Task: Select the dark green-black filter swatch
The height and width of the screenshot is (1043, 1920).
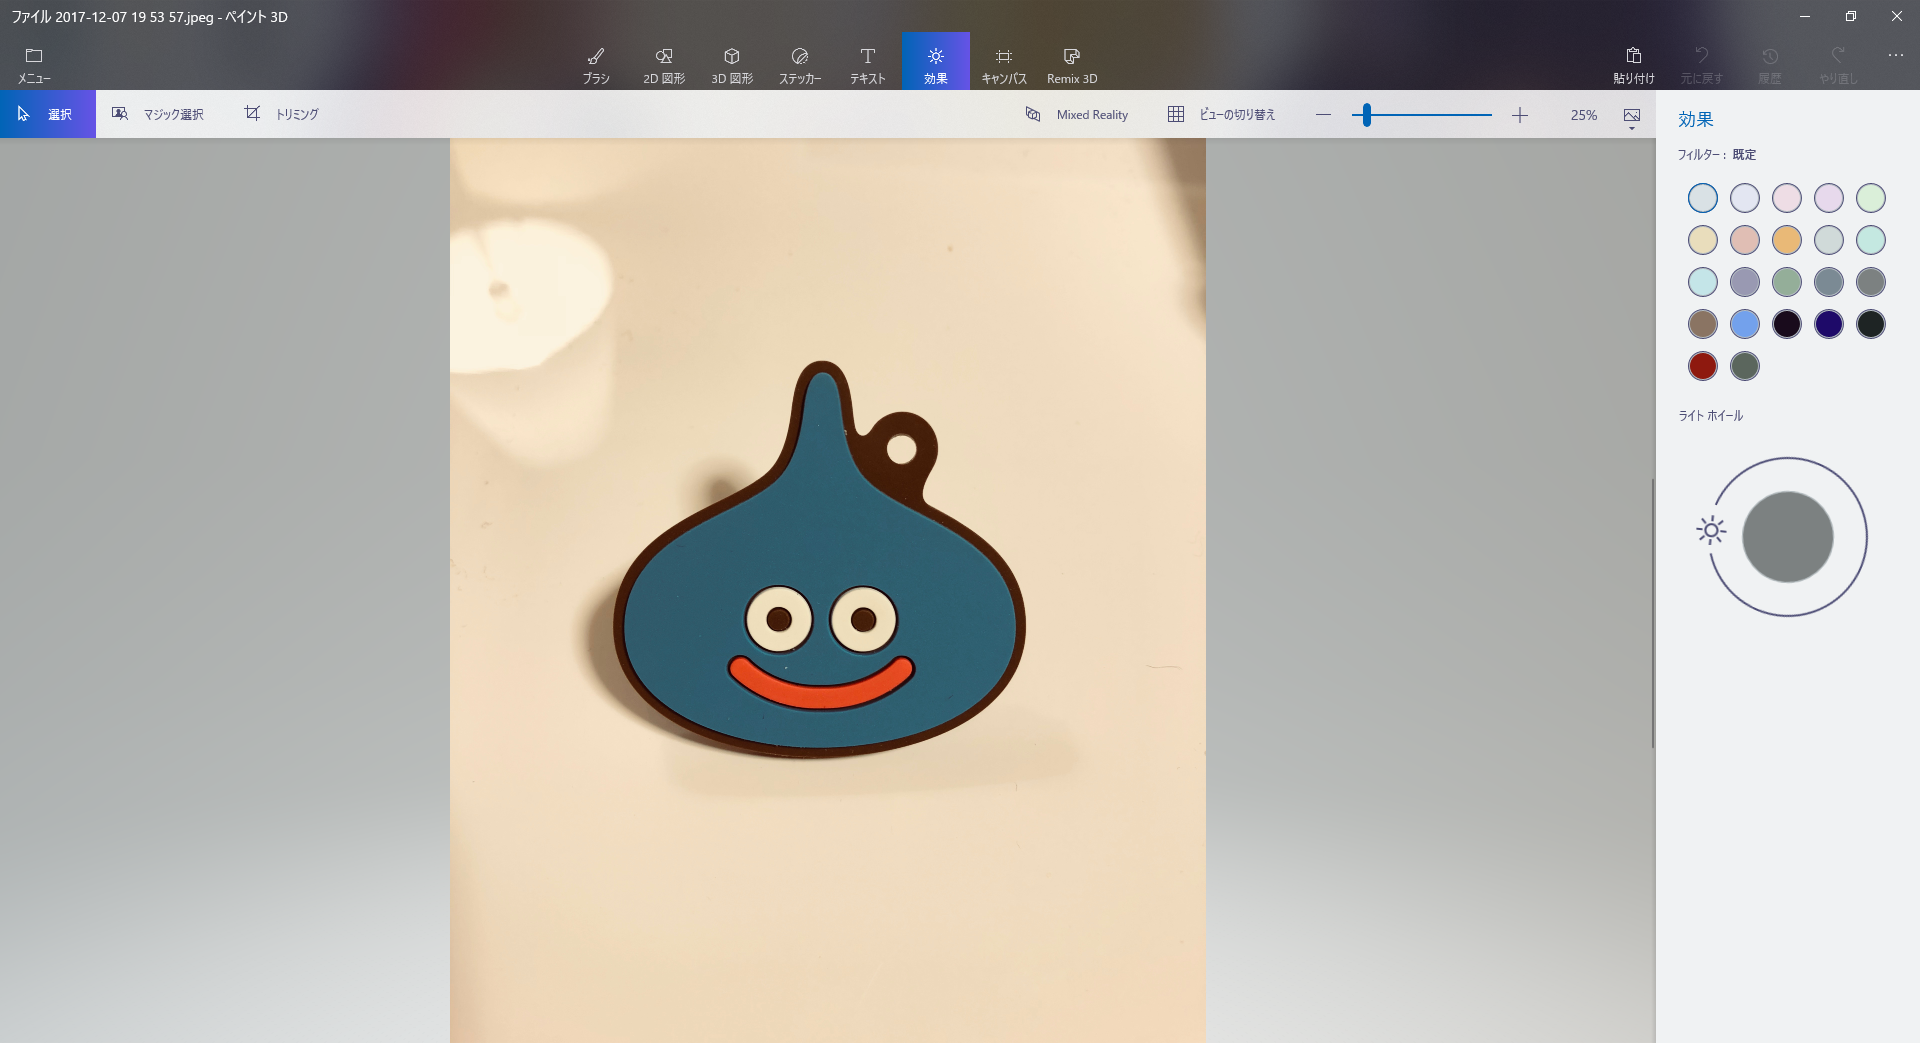Action: point(1871,324)
